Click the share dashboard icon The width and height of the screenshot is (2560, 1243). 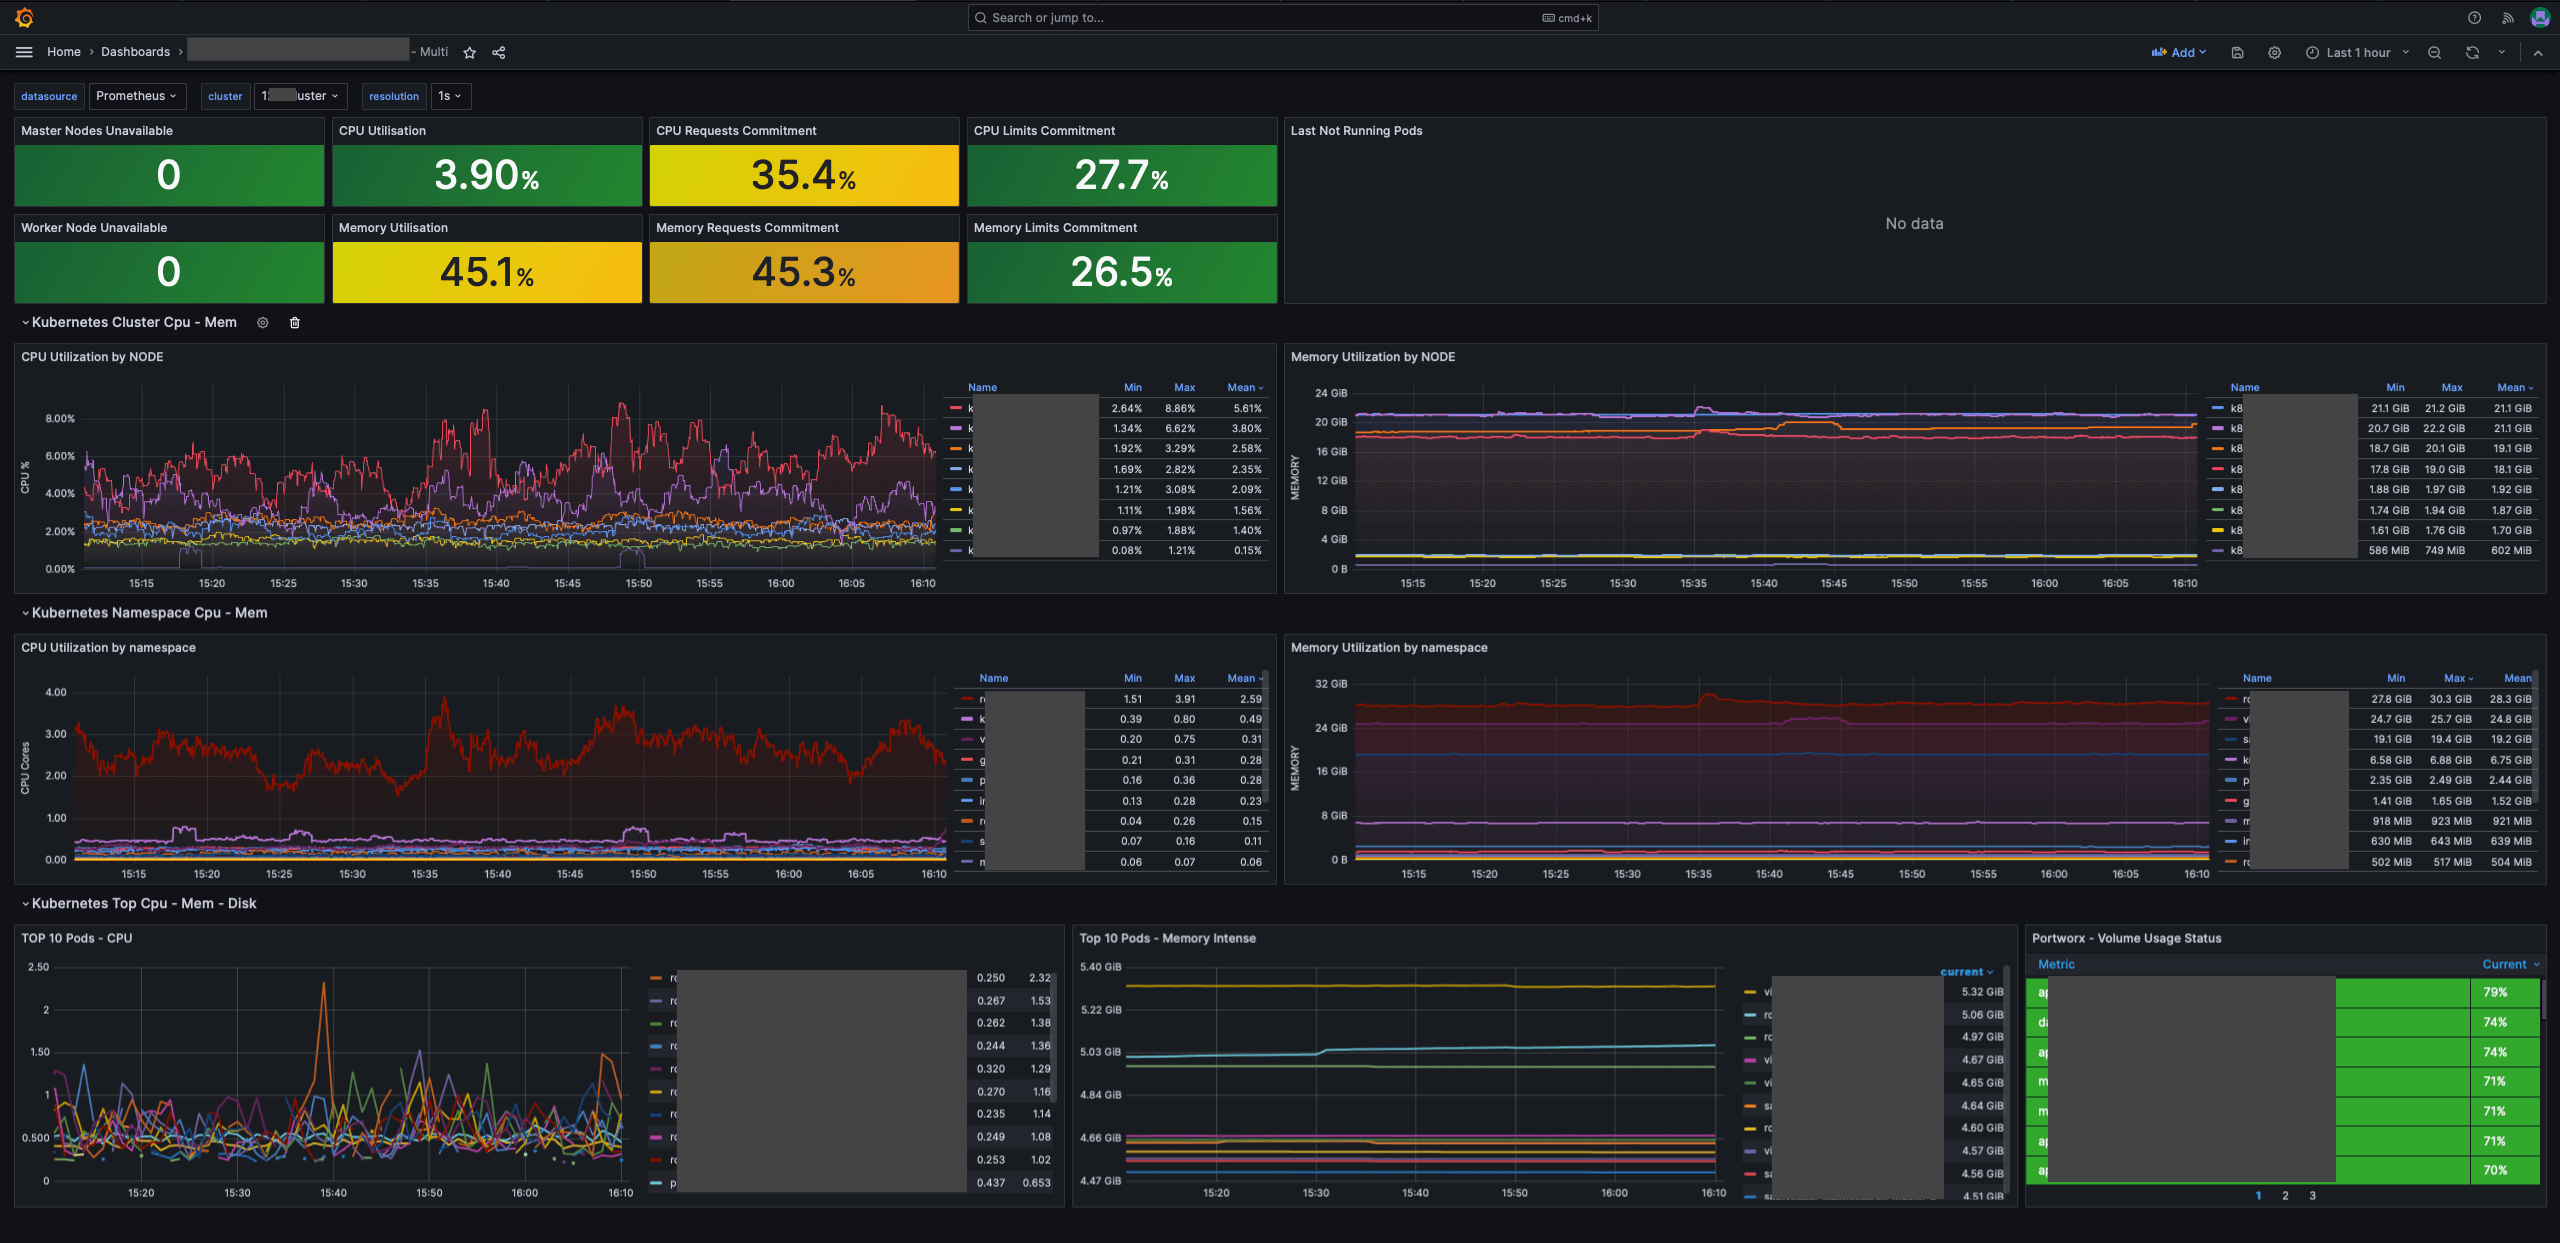[x=498, y=52]
